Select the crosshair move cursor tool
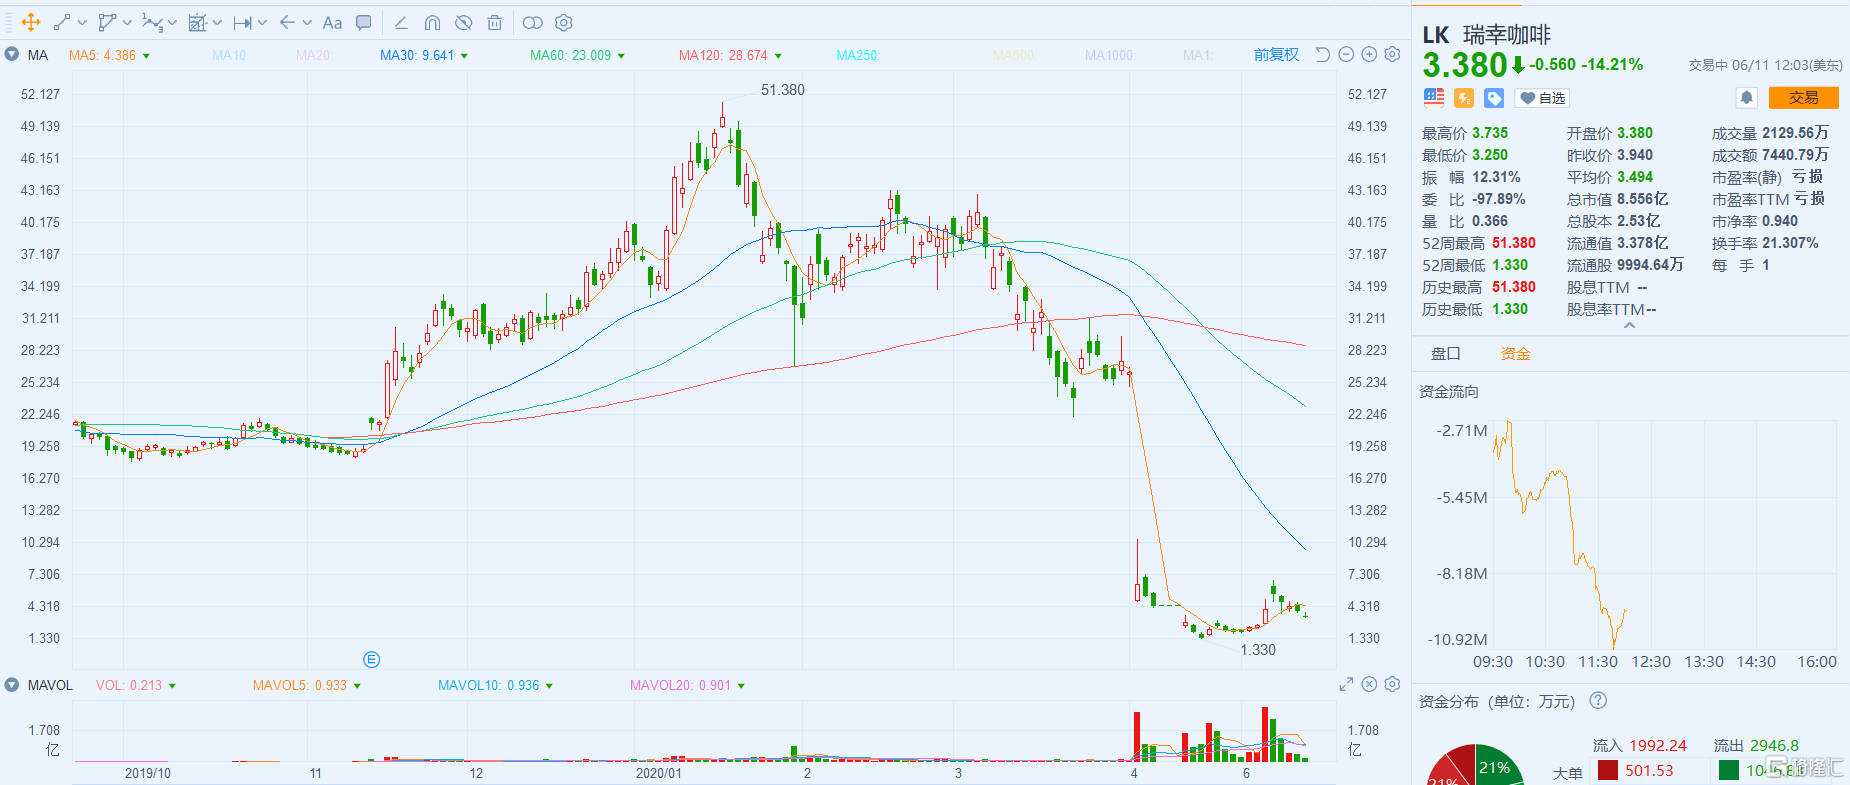This screenshot has height=785, width=1850. pos(31,22)
